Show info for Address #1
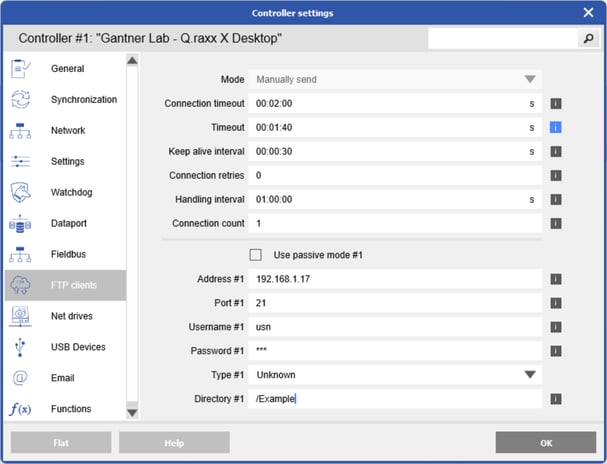This screenshot has height=464, width=607. pos(556,279)
